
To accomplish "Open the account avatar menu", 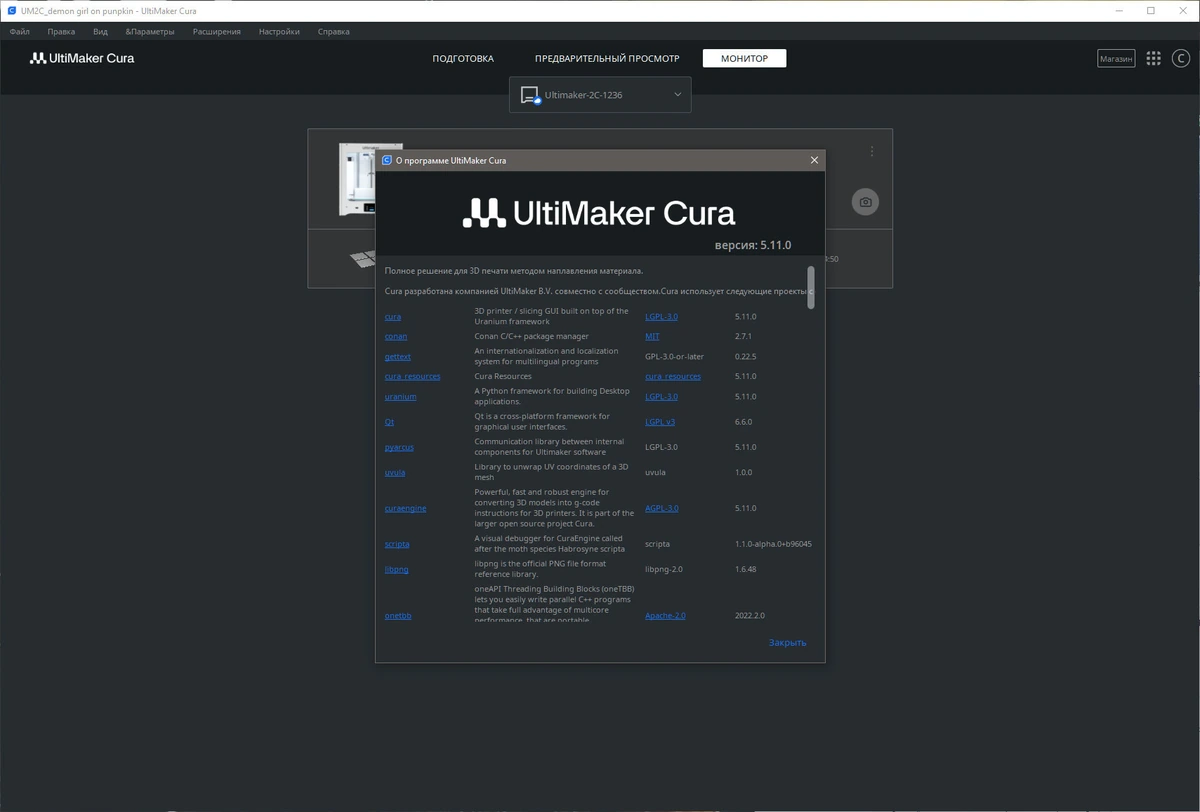I will 1180,59.
